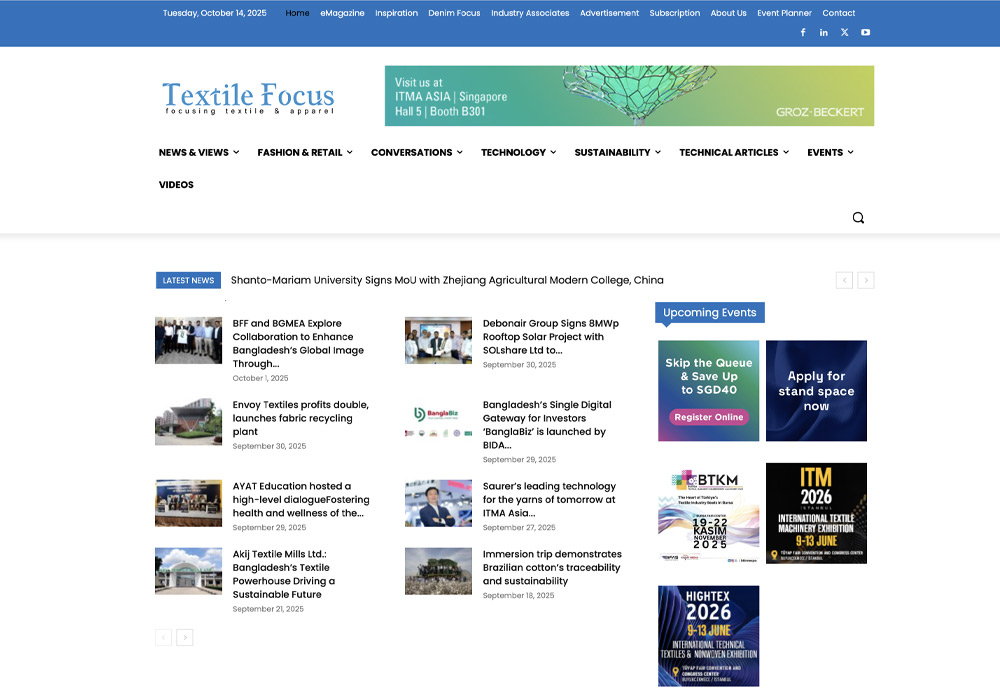Open the Videos menu item
The height and width of the screenshot is (698, 1000).
click(x=176, y=185)
